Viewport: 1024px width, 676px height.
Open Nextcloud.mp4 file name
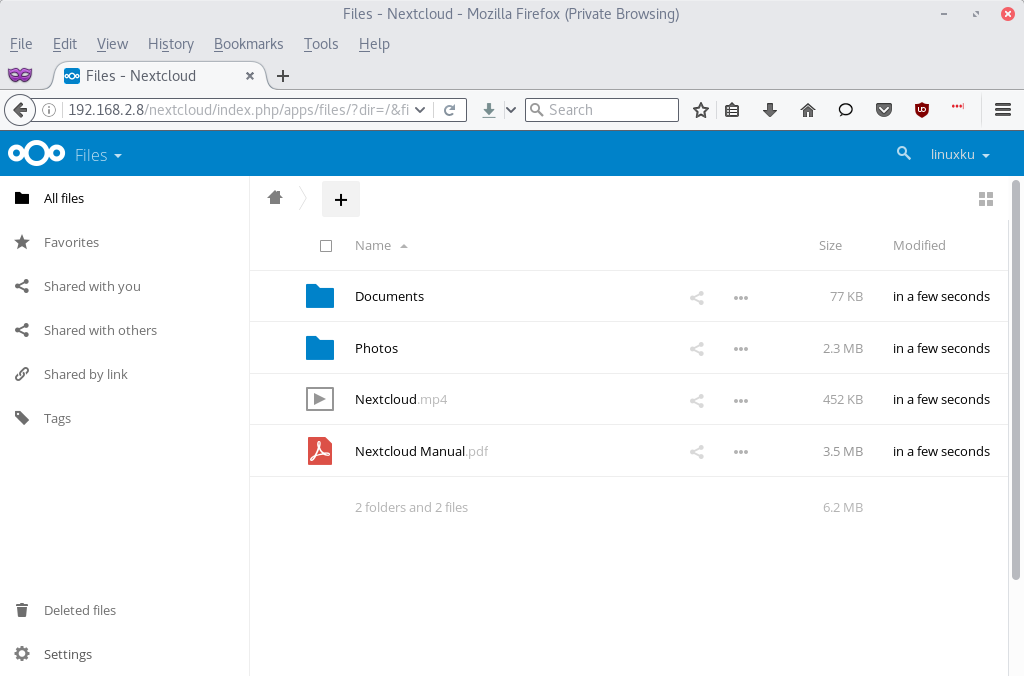pyautogui.click(x=401, y=400)
